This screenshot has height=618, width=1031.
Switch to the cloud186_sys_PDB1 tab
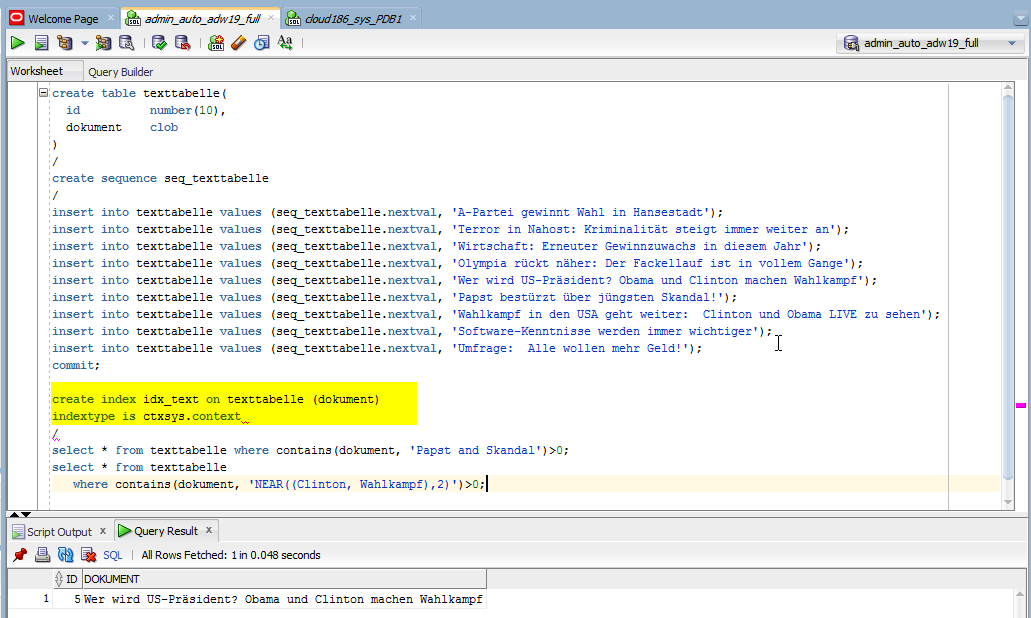pos(353,18)
